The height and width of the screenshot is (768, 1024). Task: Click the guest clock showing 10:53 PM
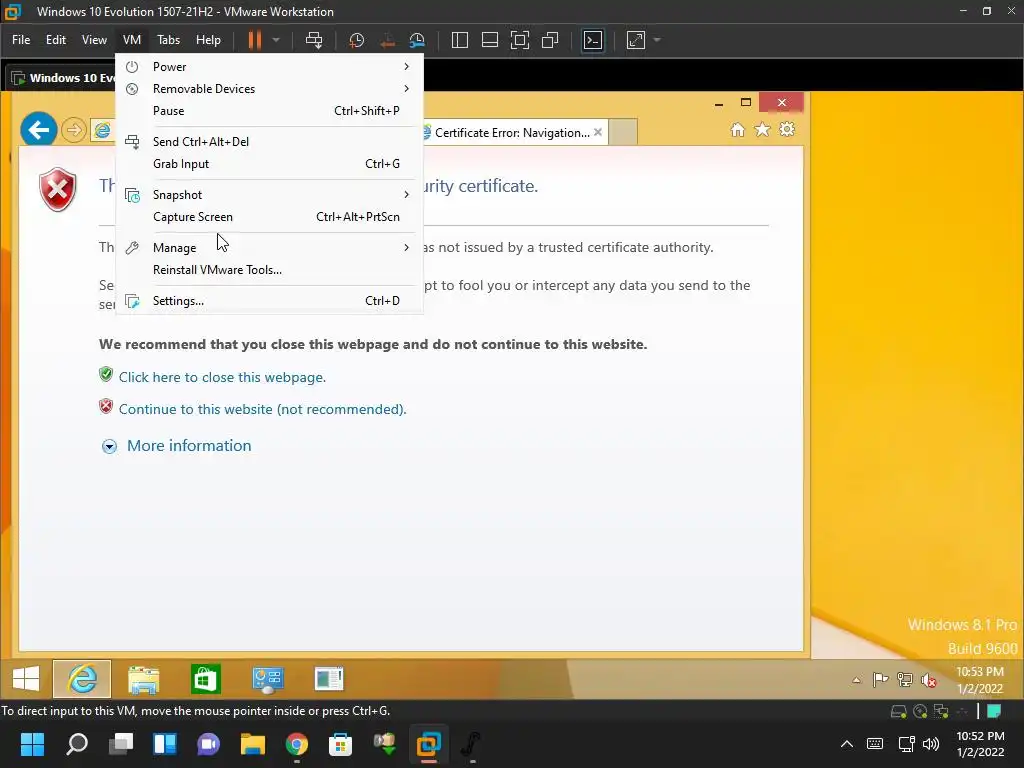pyautogui.click(x=980, y=680)
